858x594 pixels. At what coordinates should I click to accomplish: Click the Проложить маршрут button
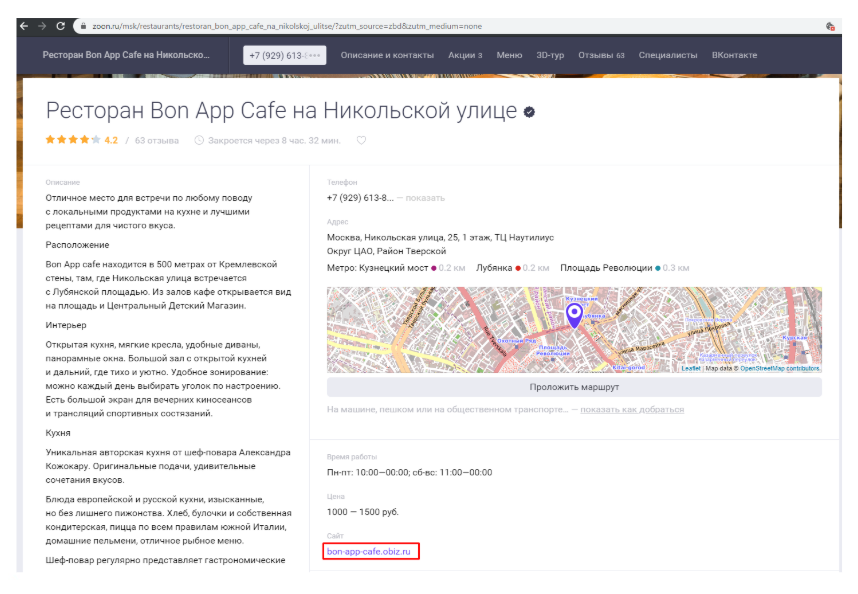click(x=574, y=387)
